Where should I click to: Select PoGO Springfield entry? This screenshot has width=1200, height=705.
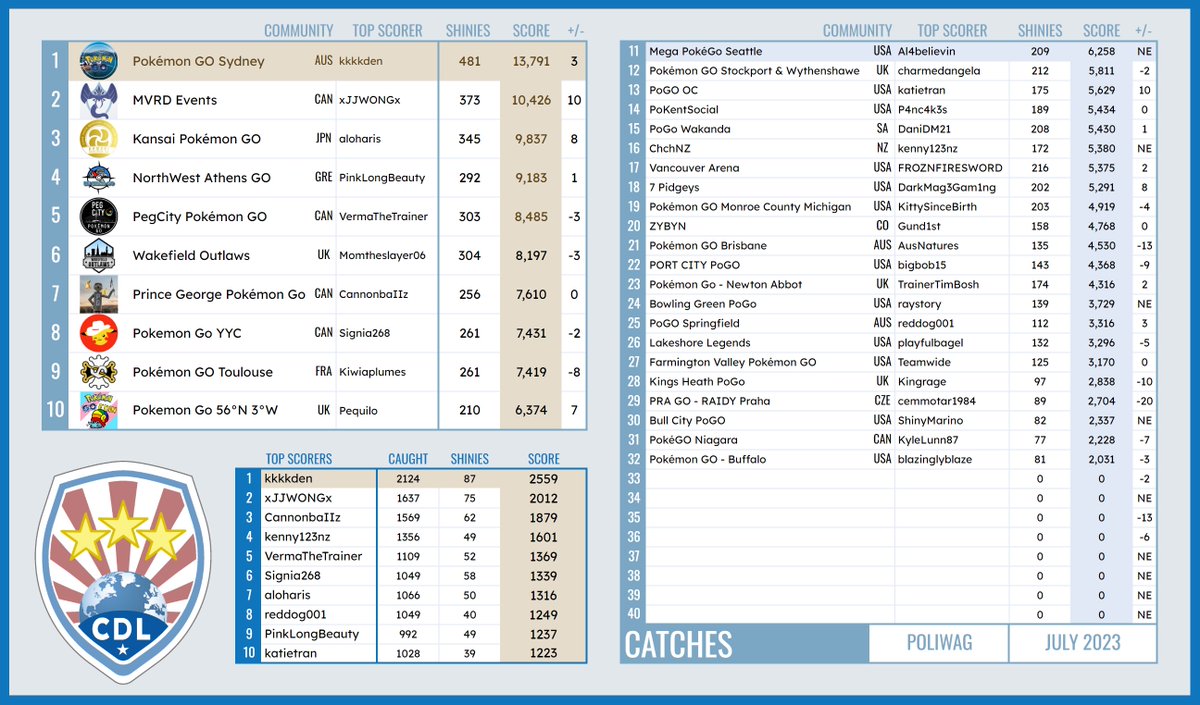click(x=694, y=323)
